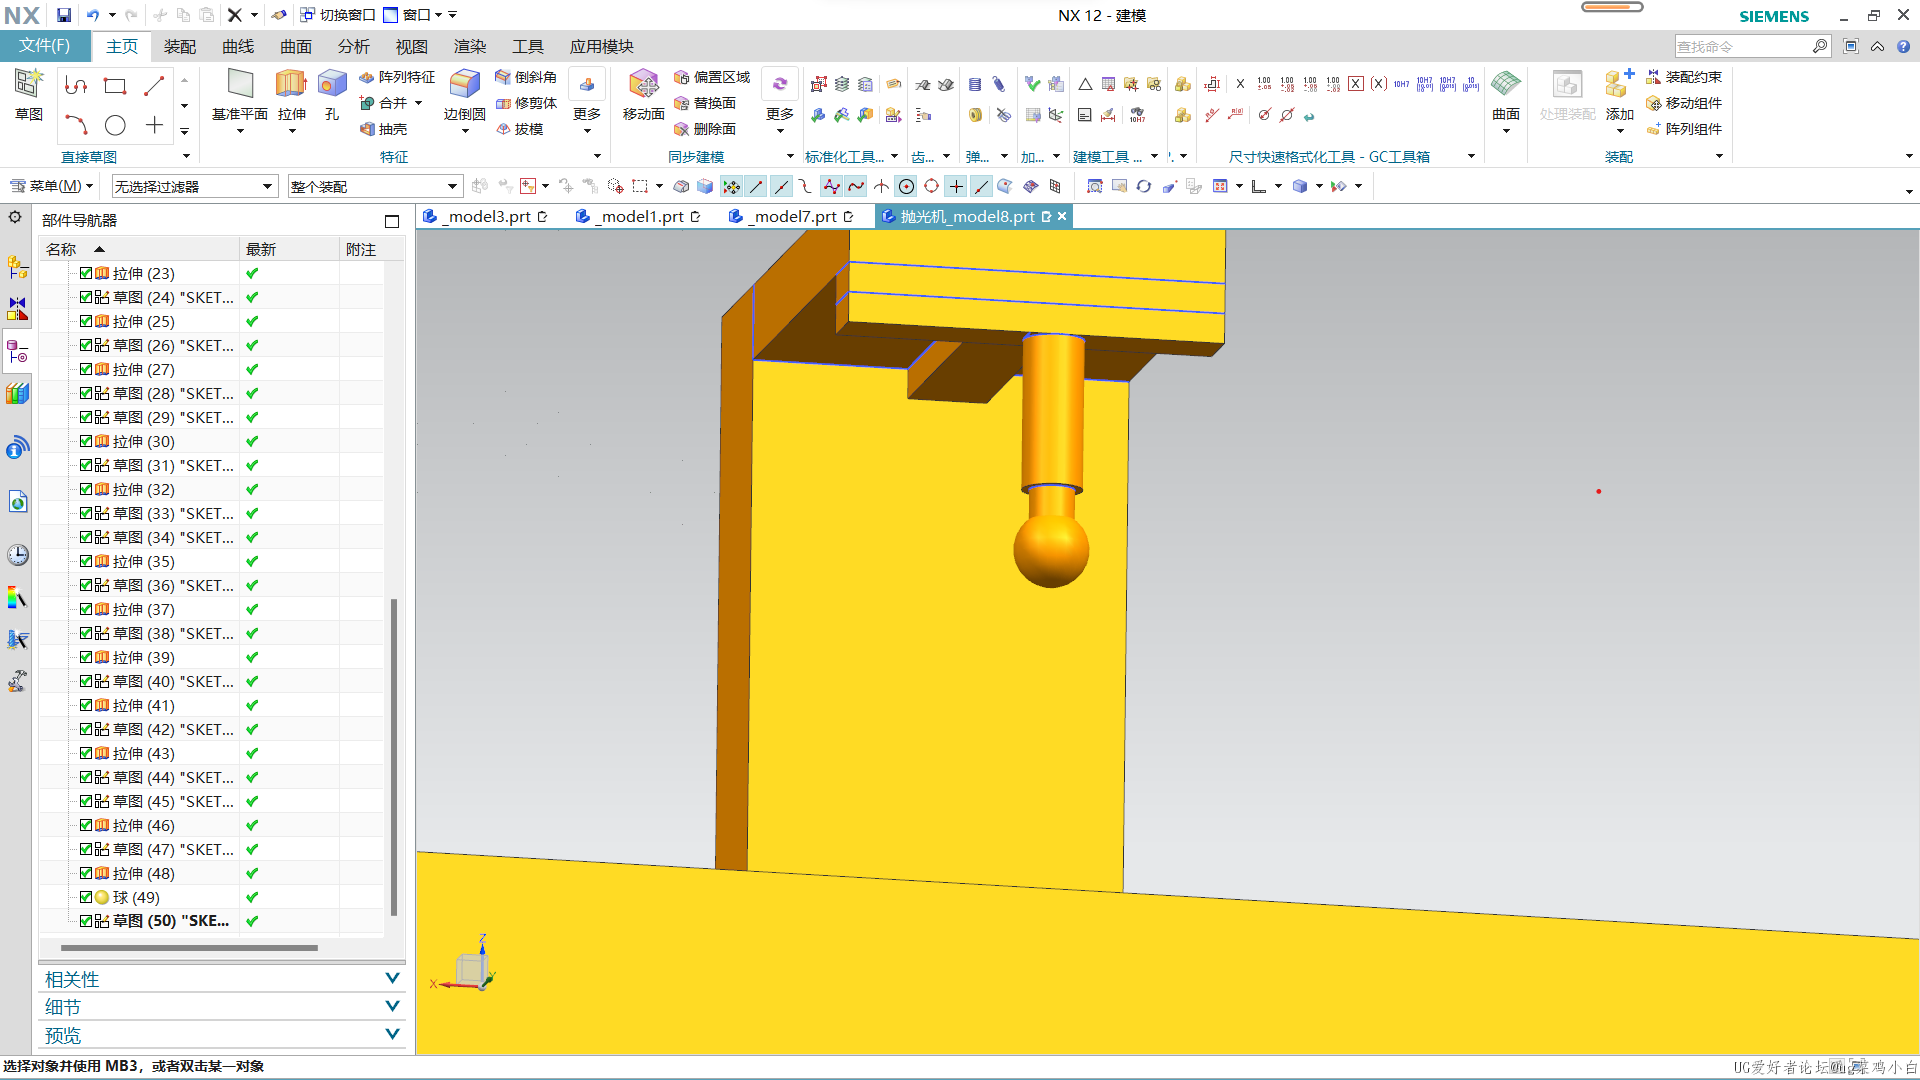Screen dimensions: 1920x1080
Task: Toggle checkbox for 球 (49) feature
Action: pos(86,897)
